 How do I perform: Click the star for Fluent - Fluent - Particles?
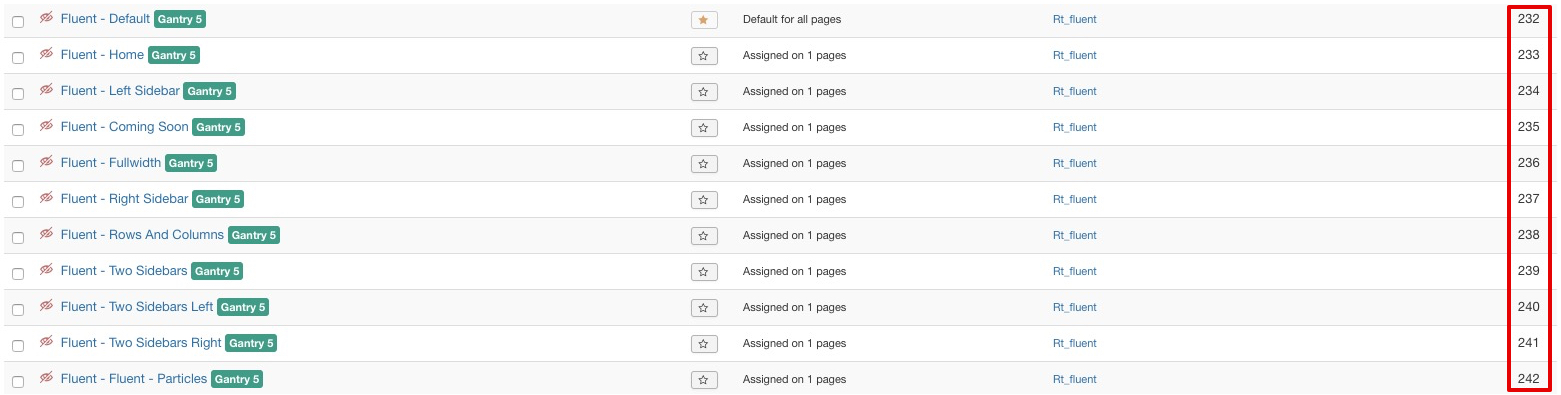tap(704, 380)
